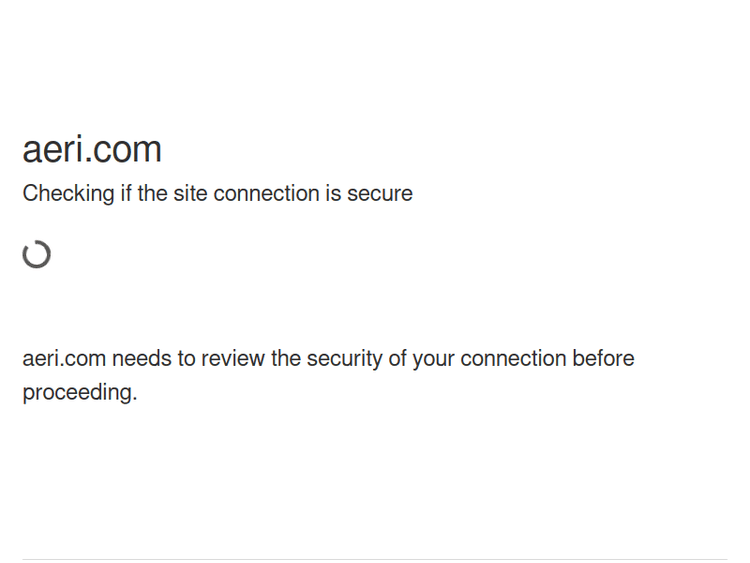Image resolution: width=750 pixels, height=563 pixels.
Task: Click the word "before" in the paragraph
Action: tap(603, 359)
